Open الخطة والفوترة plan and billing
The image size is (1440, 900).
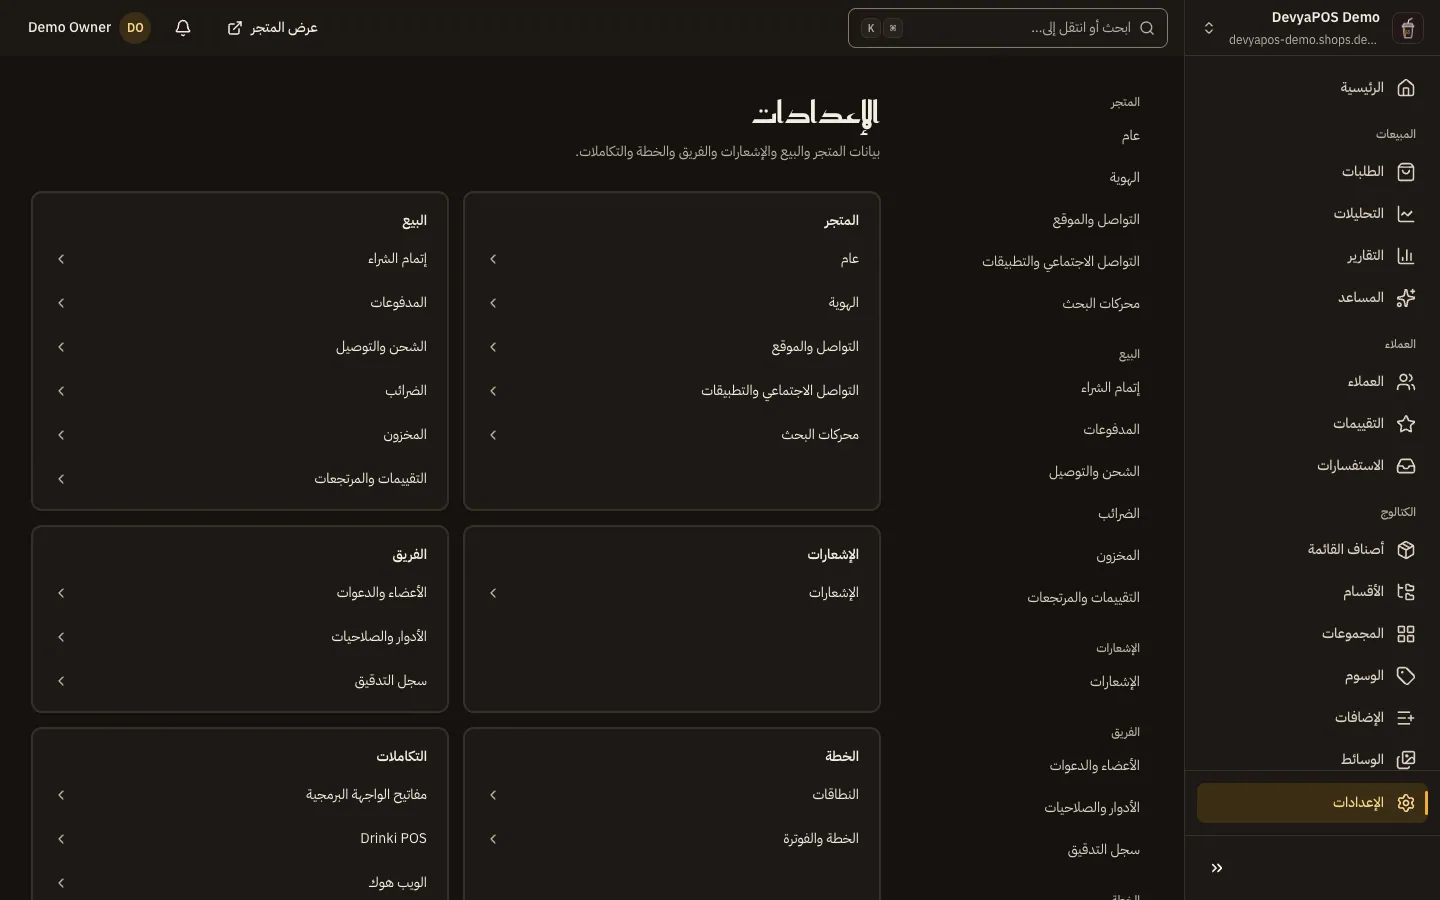pyautogui.click(x=672, y=839)
